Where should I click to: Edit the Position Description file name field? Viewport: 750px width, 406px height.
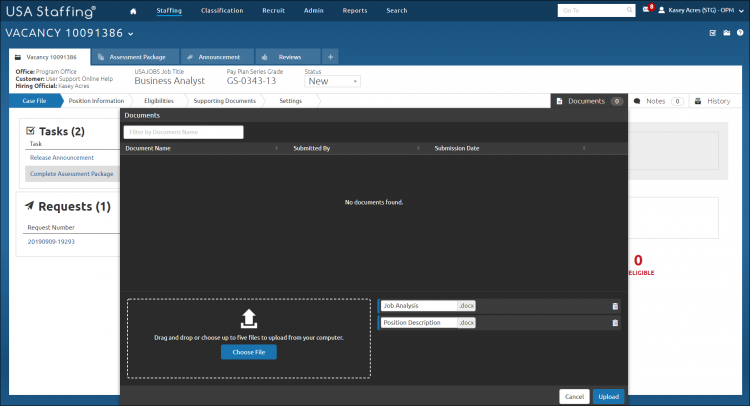tap(419, 323)
